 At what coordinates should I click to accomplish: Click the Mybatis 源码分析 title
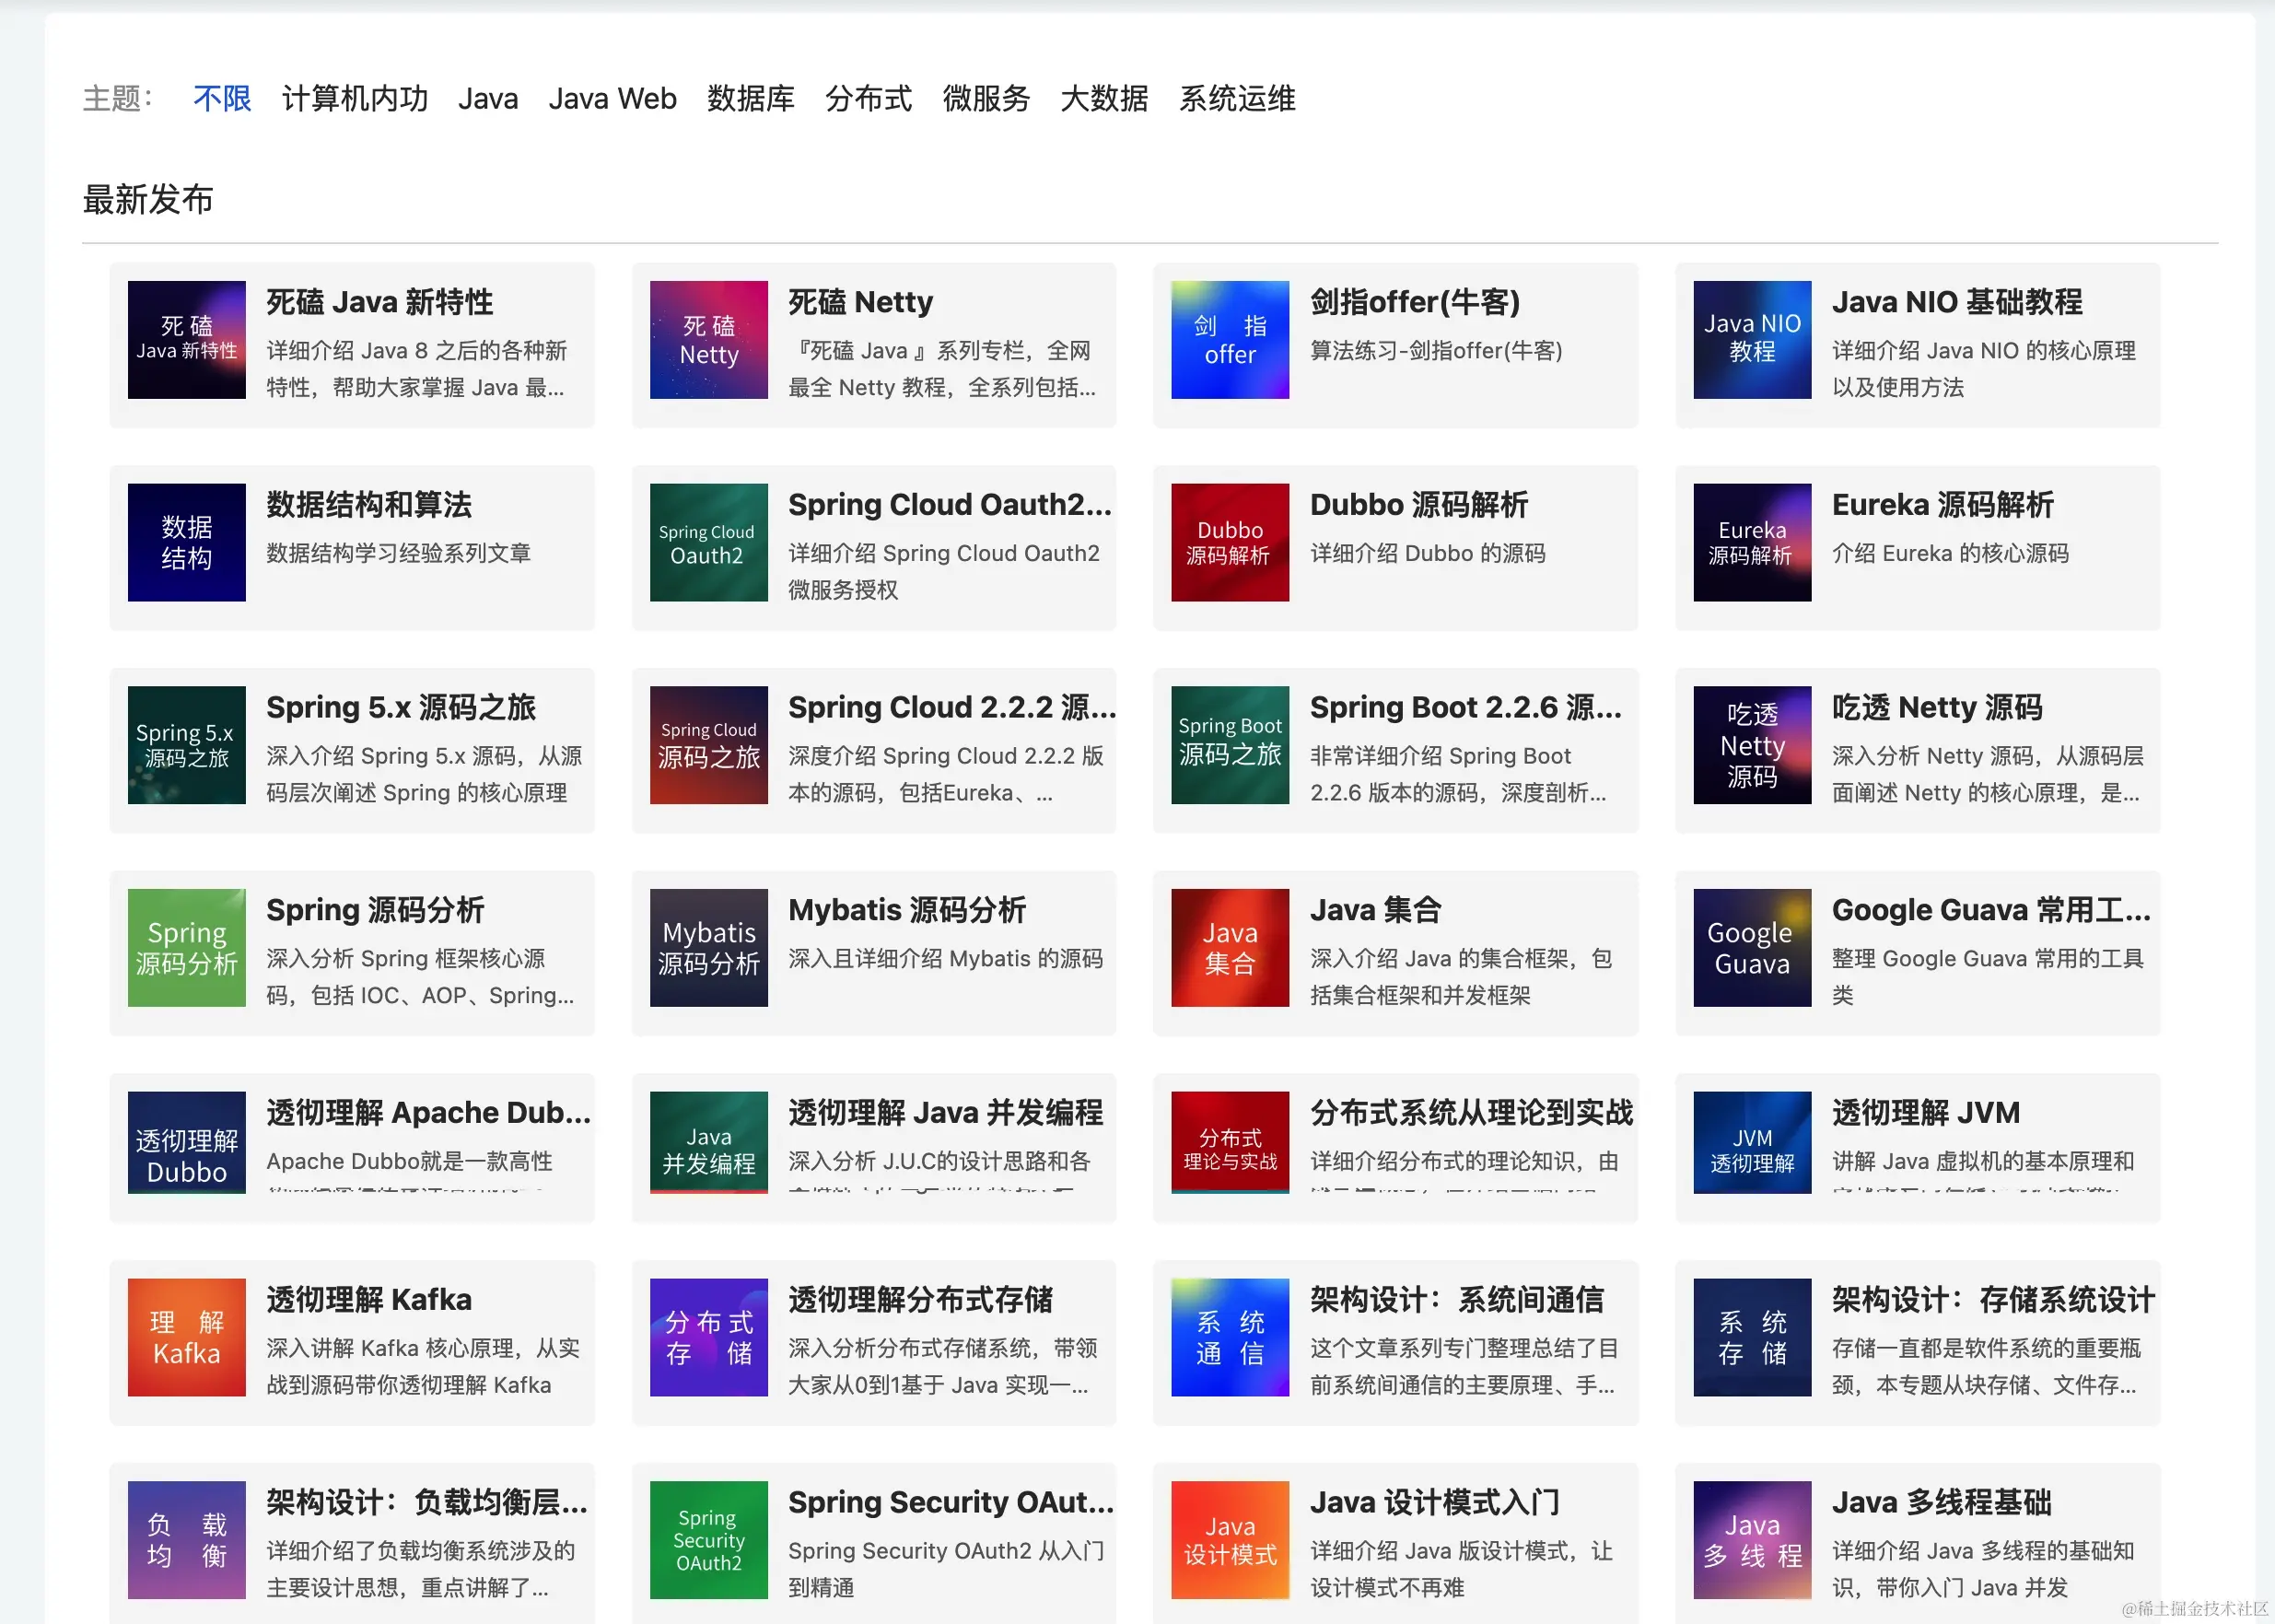[906, 910]
